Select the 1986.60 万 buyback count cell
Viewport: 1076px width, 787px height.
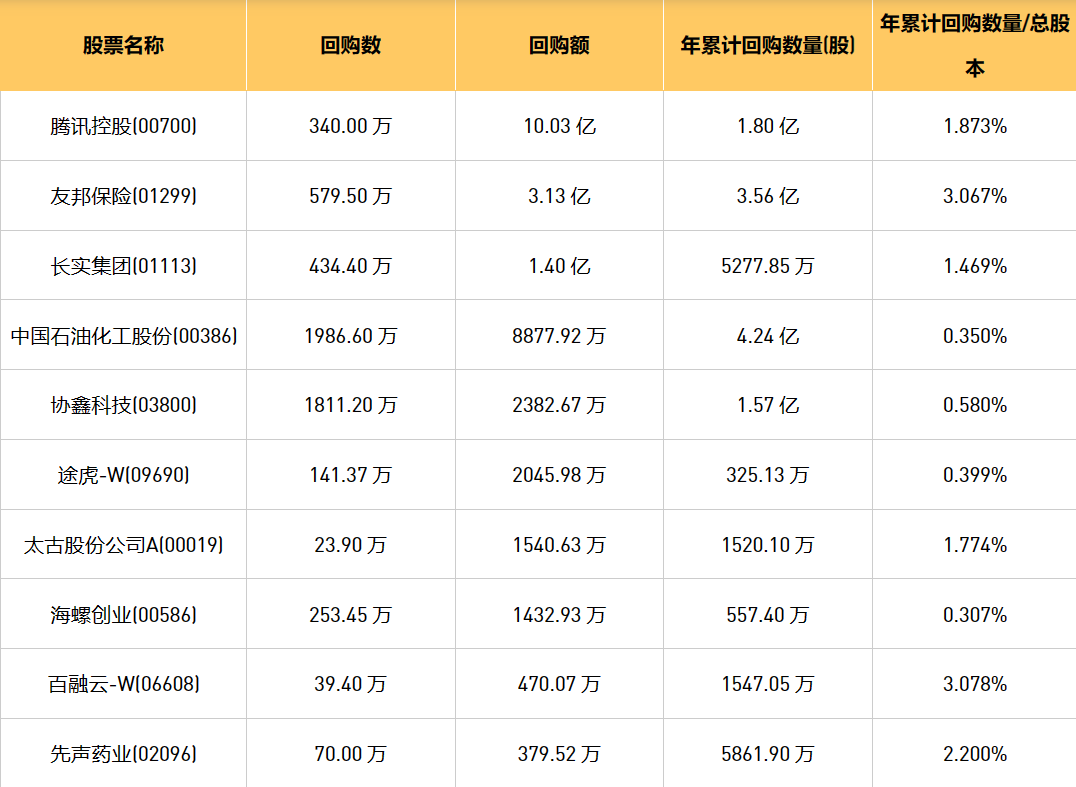(351, 336)
